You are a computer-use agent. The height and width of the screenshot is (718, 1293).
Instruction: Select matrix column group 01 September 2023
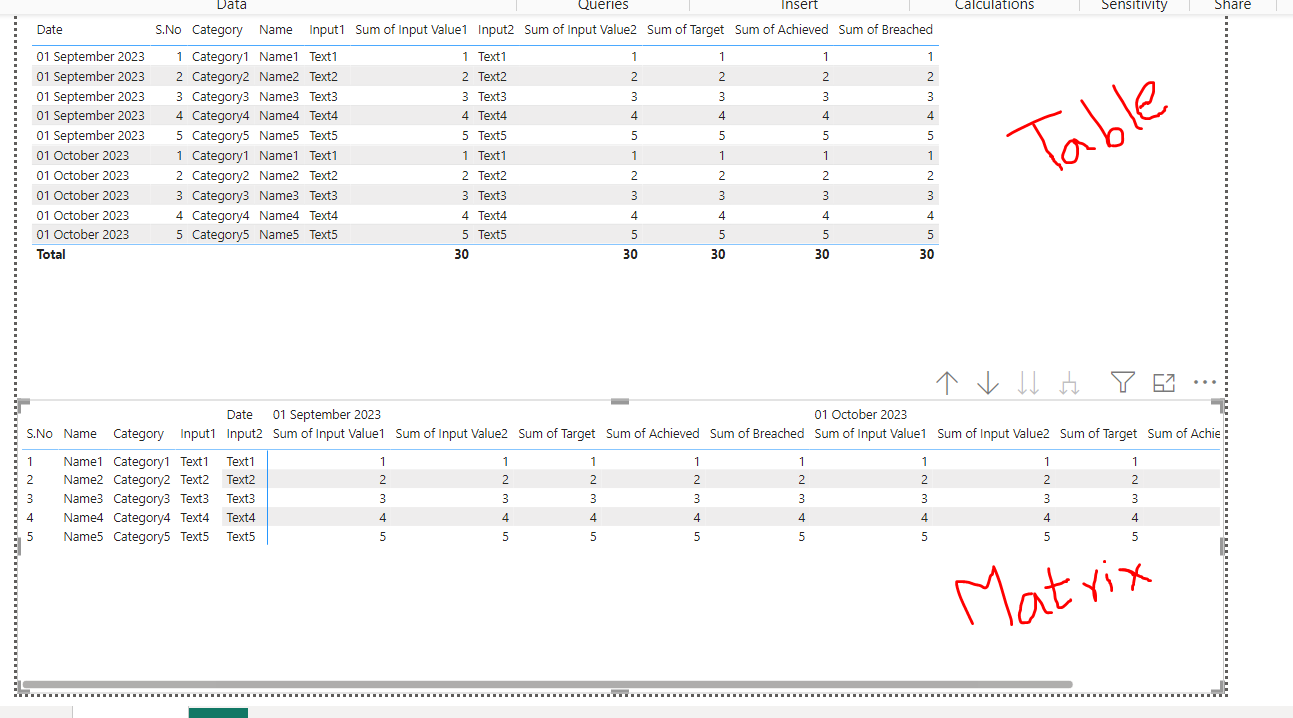[x=327, y=414]
